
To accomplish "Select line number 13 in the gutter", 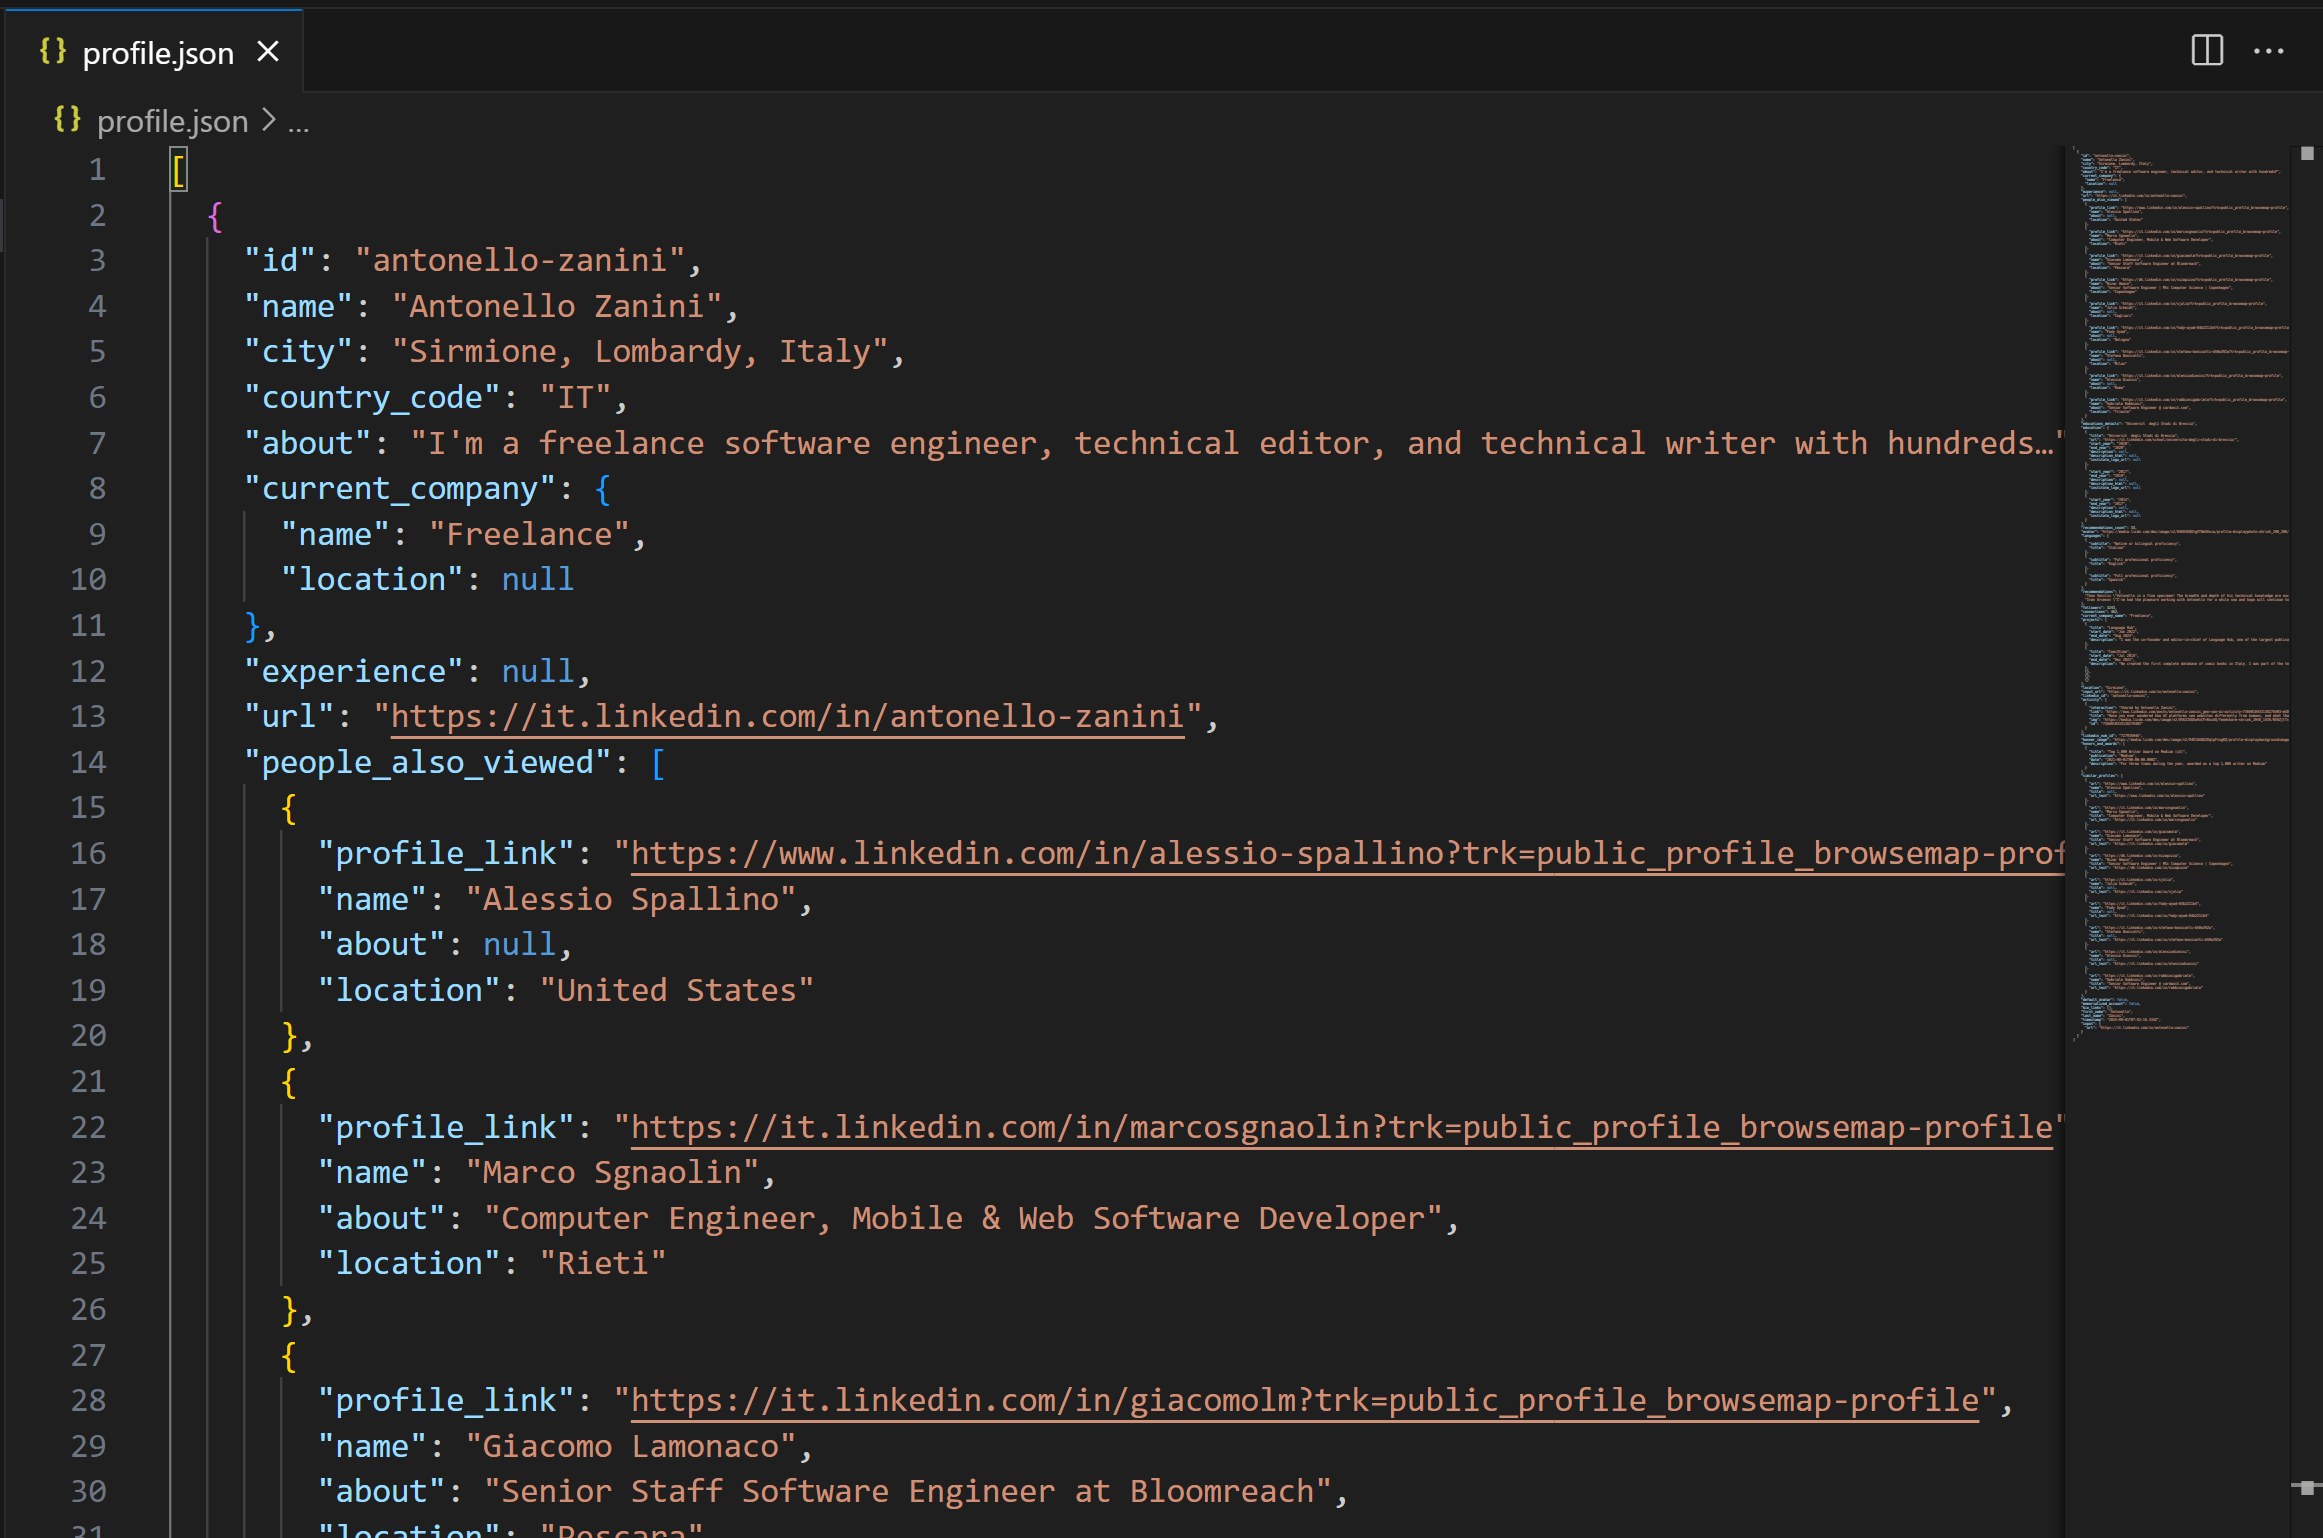I will click(88, 715).
